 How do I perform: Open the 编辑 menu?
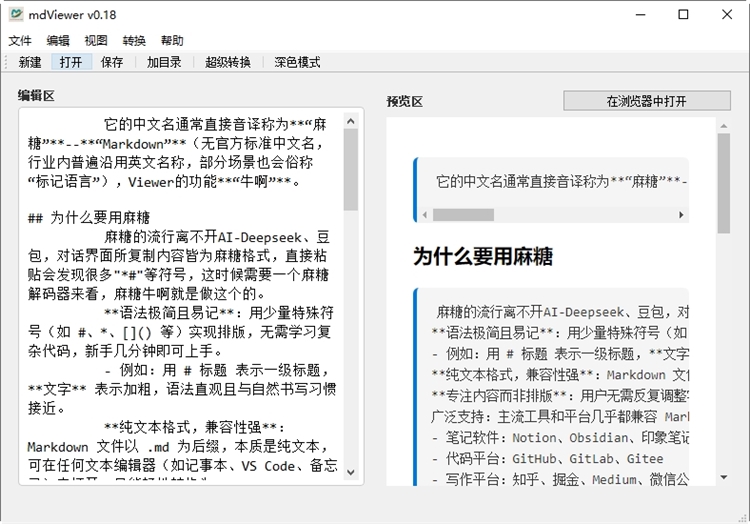click(58, 41)
